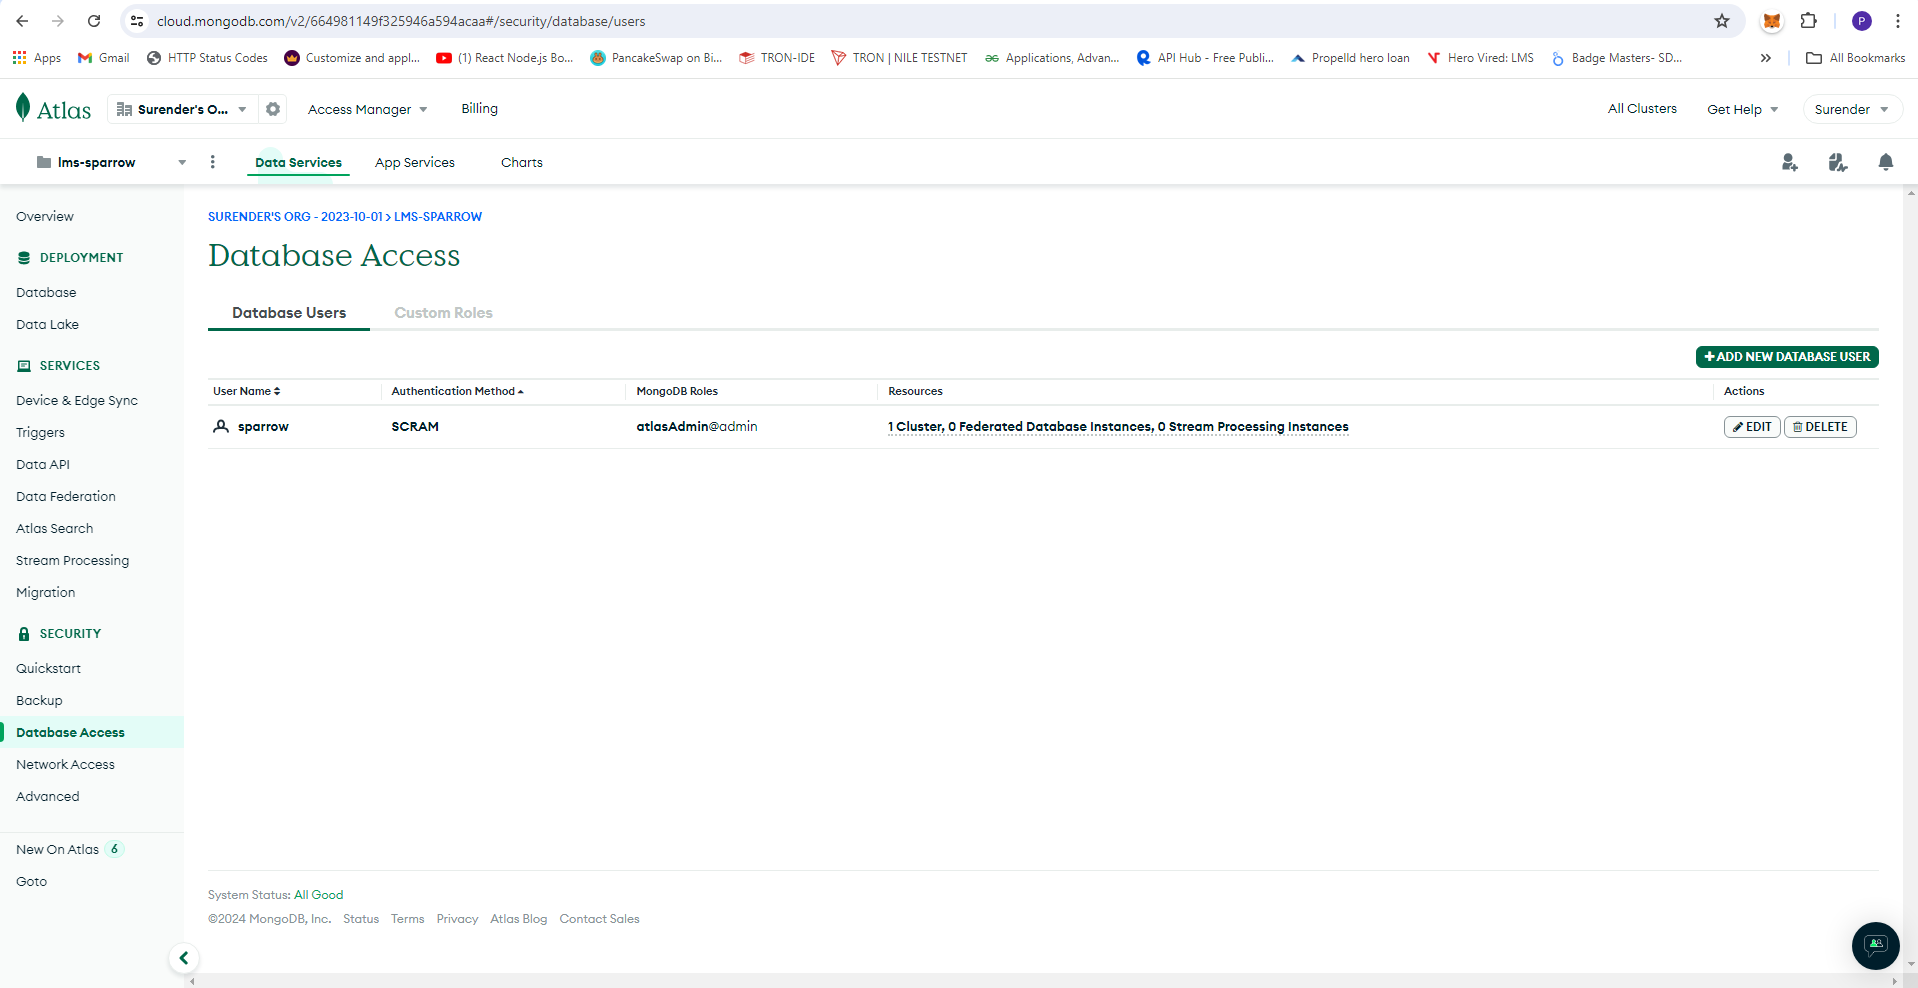Open MetaMask fox extension

click(x=1772, y=21)
